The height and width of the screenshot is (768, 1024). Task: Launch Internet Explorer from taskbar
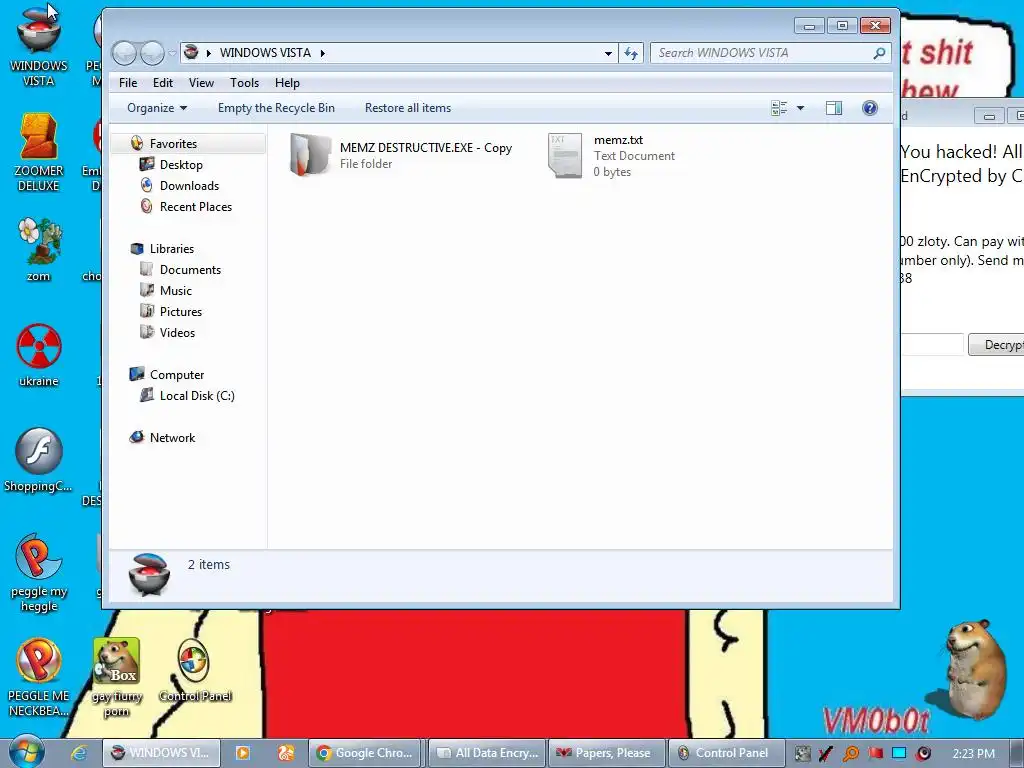79,753
